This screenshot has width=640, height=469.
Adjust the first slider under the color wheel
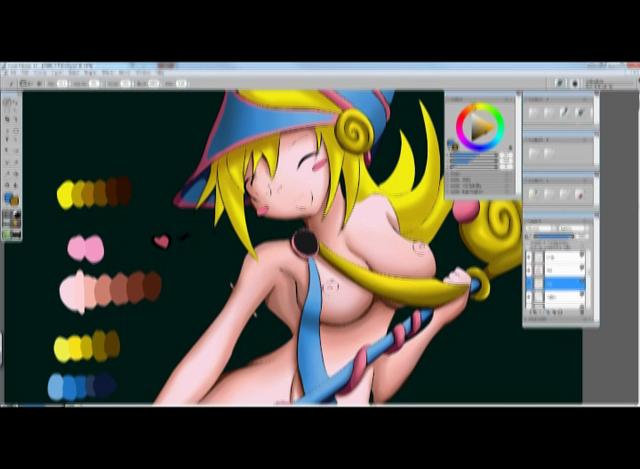tap(473, 156)
